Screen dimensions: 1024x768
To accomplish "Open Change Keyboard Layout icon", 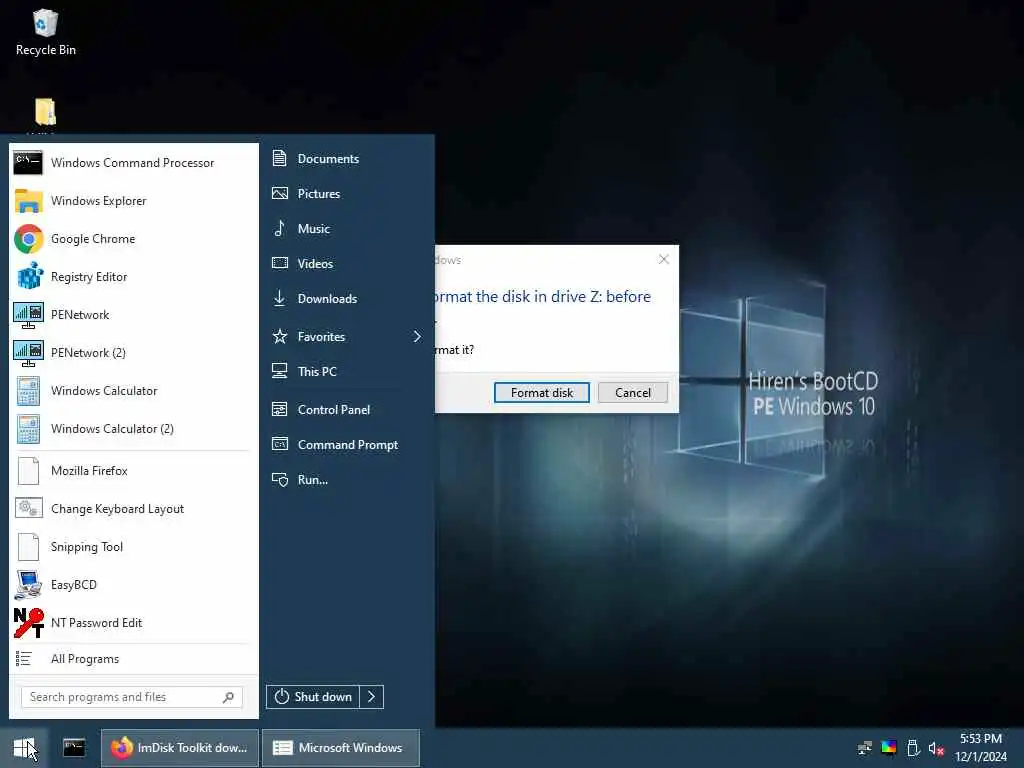I will point(28,509).
